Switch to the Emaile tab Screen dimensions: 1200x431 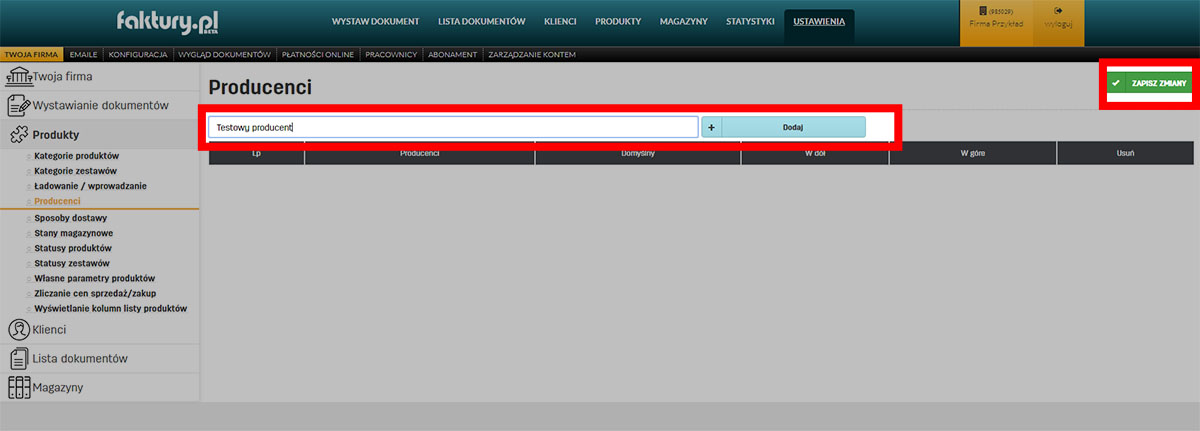click(83, 54)
